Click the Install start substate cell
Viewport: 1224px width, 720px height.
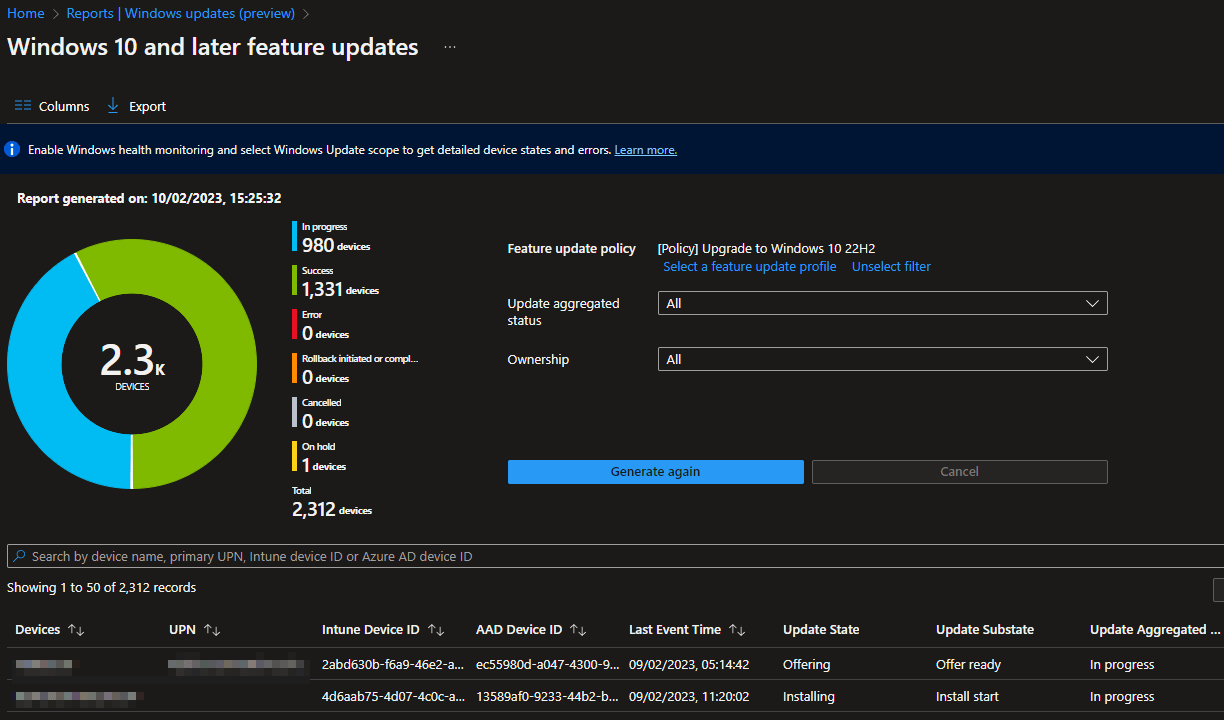pyautogui.click(x=967, y=697)
